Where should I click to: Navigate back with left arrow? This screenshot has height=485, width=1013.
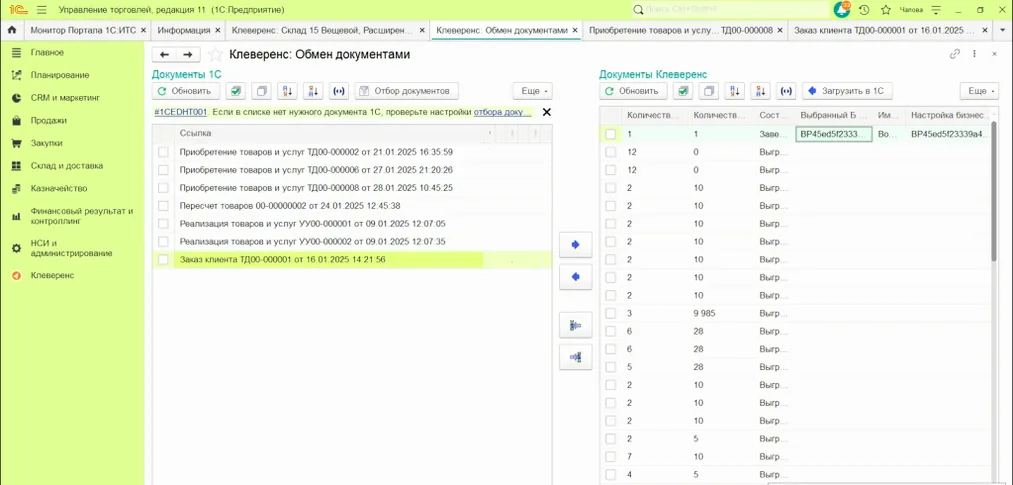click(x=164, y=55)
